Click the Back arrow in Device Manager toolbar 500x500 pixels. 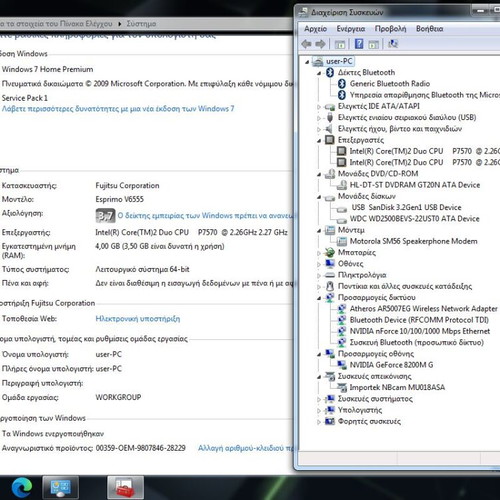coord(306,44)
